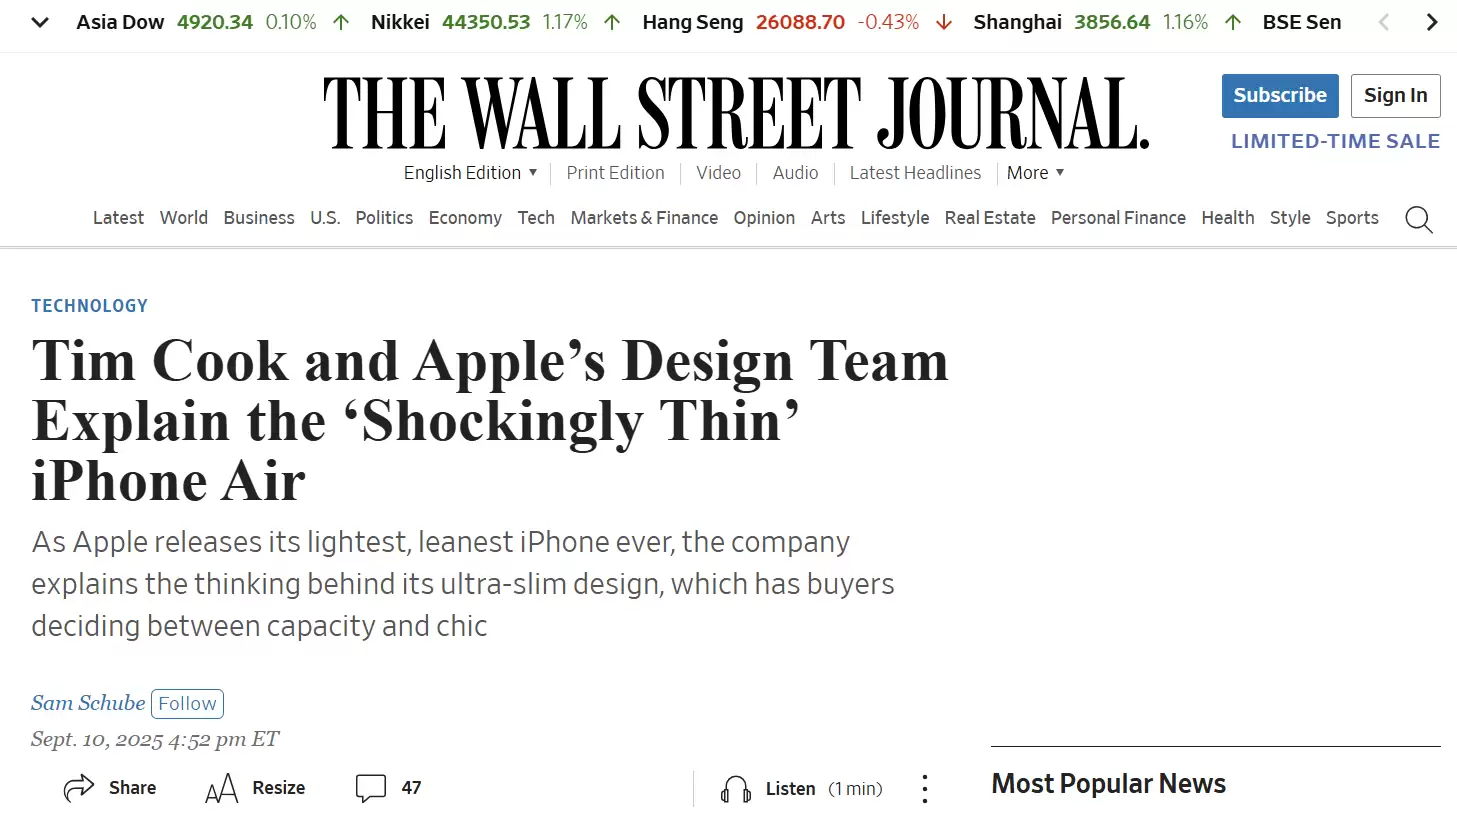
Task: Select the Resize text icon
Action: (220, 788)
